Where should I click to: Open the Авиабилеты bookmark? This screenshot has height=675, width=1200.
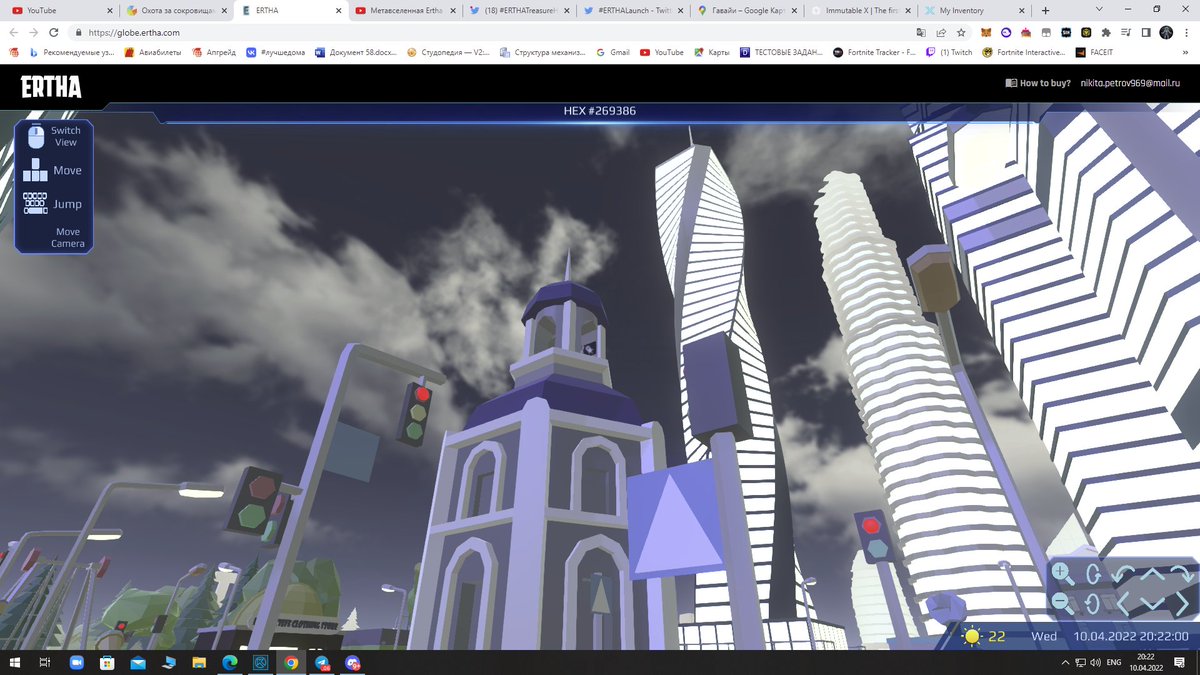152,52
